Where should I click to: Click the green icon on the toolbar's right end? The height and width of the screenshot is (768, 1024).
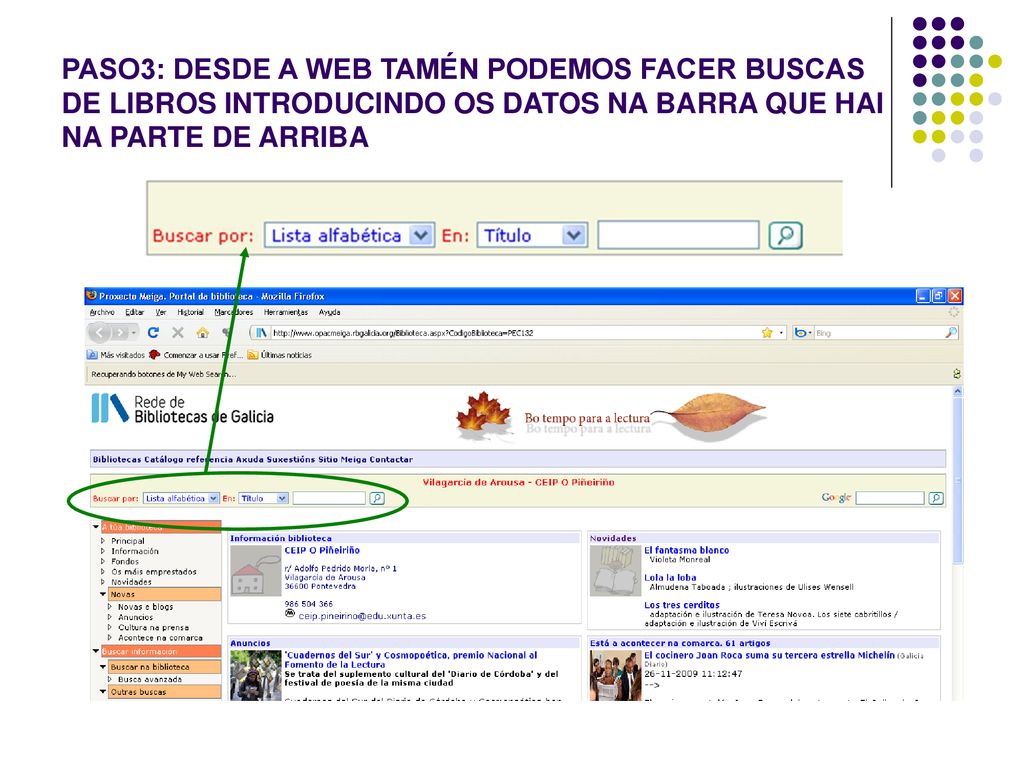957,374
